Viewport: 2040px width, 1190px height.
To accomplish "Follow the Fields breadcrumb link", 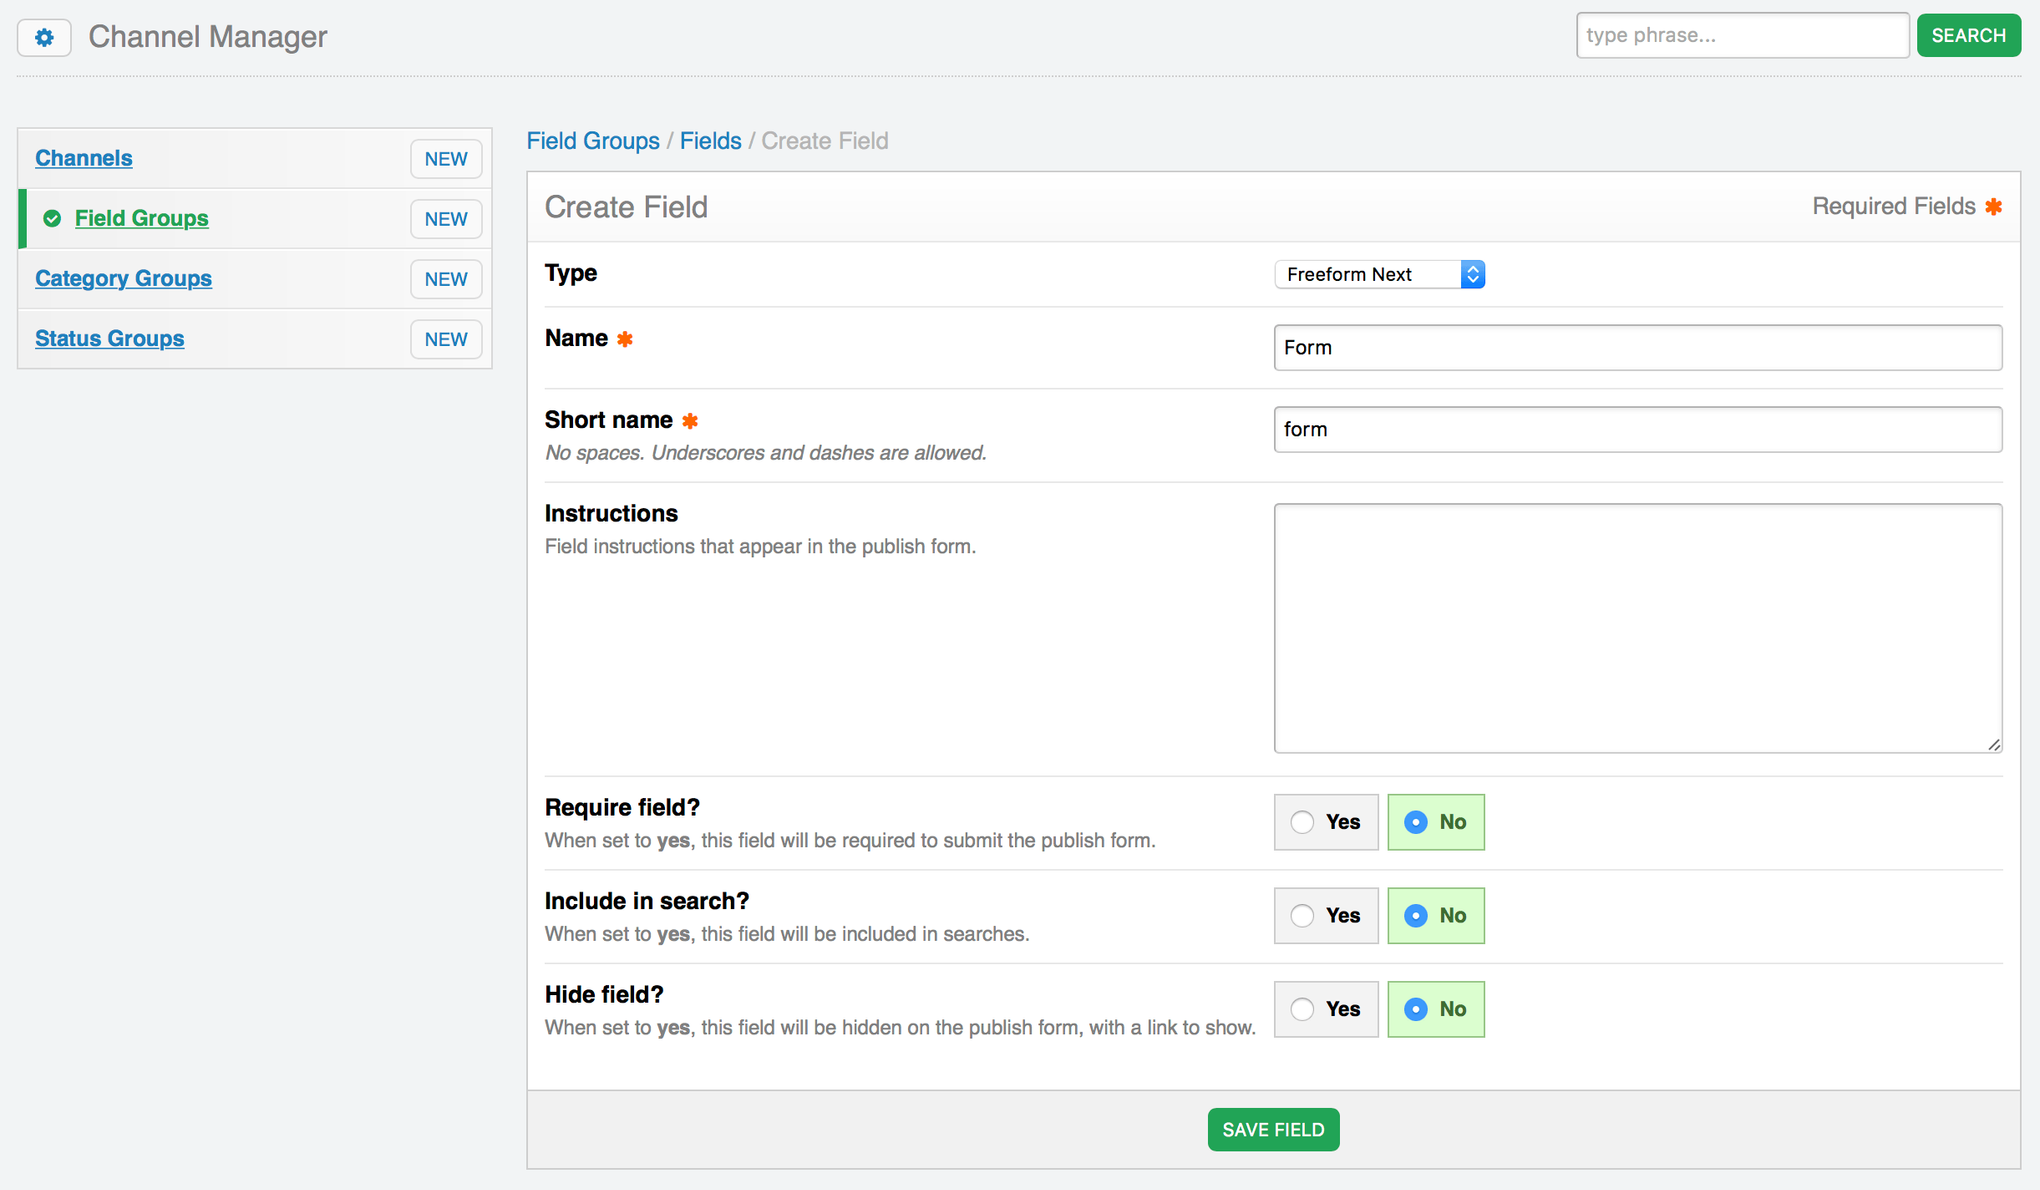I will [x=710, y=141].
